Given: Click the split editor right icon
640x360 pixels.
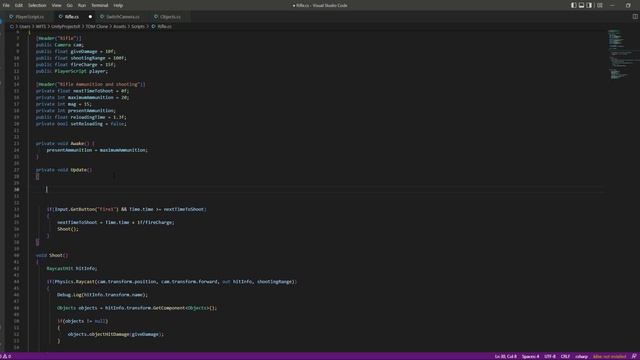Looking at the screenshot, I should pyautogui.click(x=635, y=17).
